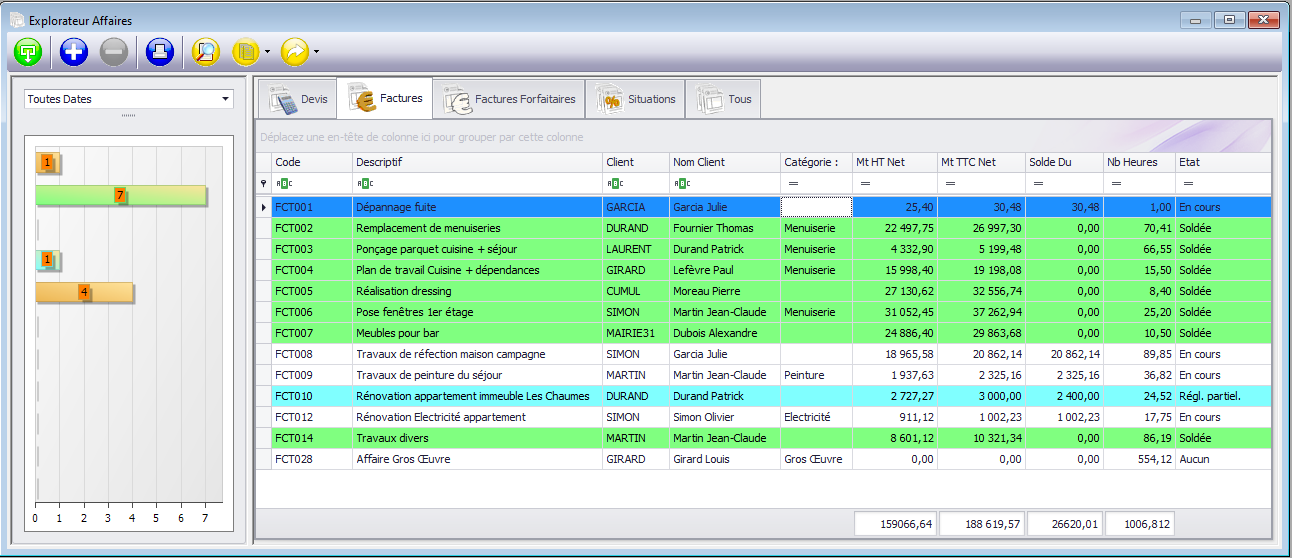Click the Mt TTC total 188 619,57
The height and width of the screenshot is (558, 1292).
pos(981,524)
